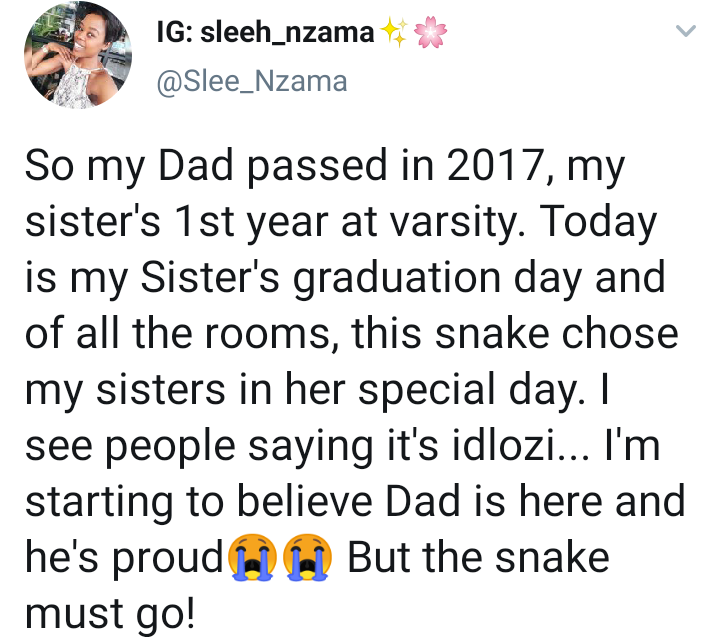Click the phrase 'must go!' at the end
Screen dimensions: 712x637
point(110,614)
